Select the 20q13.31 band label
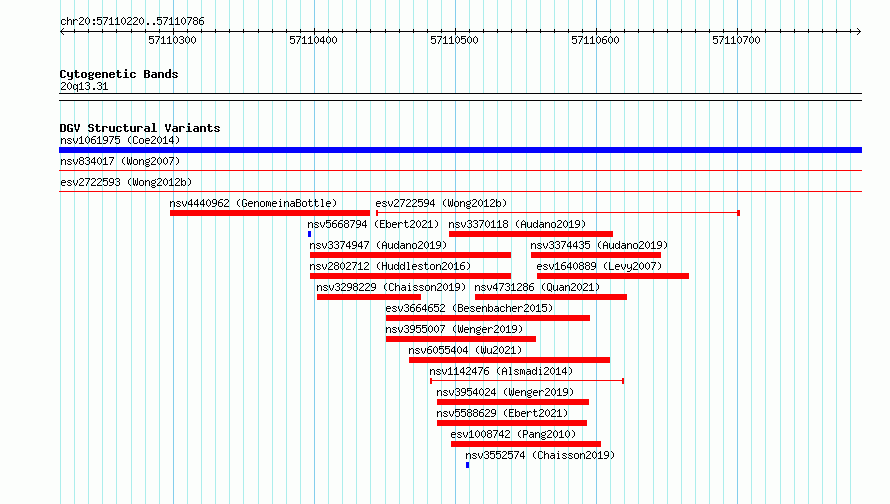890x504 pixels. click(x=84, y=86)
